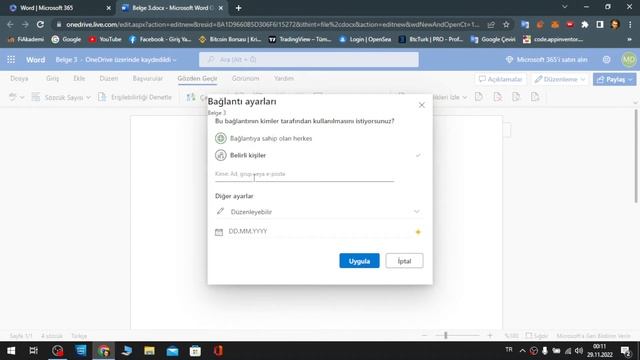Viewport: 640px width, 360px height.
Task: Open the YouTube bookmark
Action: click(105, 39)
